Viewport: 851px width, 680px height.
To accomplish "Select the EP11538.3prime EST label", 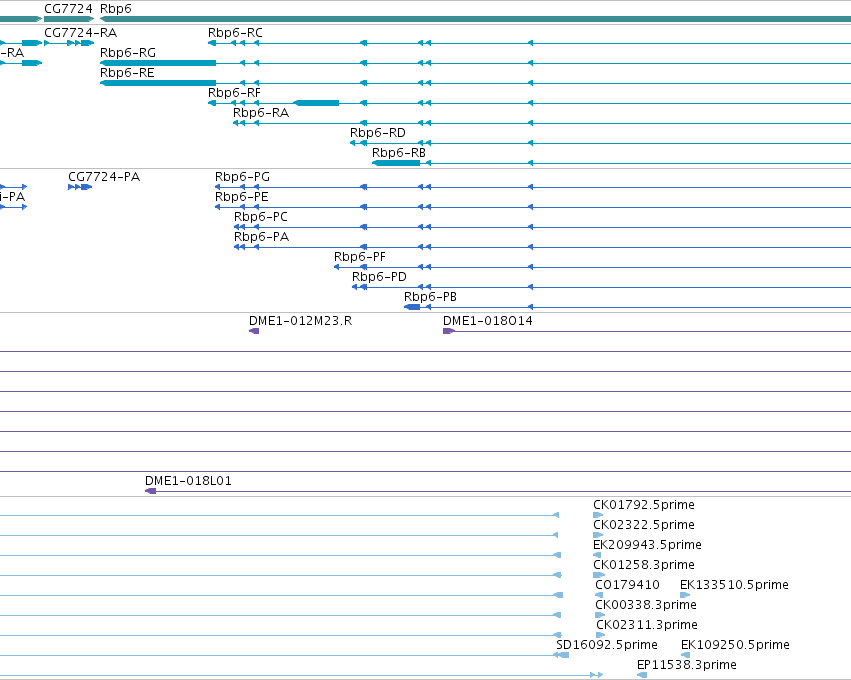I will click(687, 666).
